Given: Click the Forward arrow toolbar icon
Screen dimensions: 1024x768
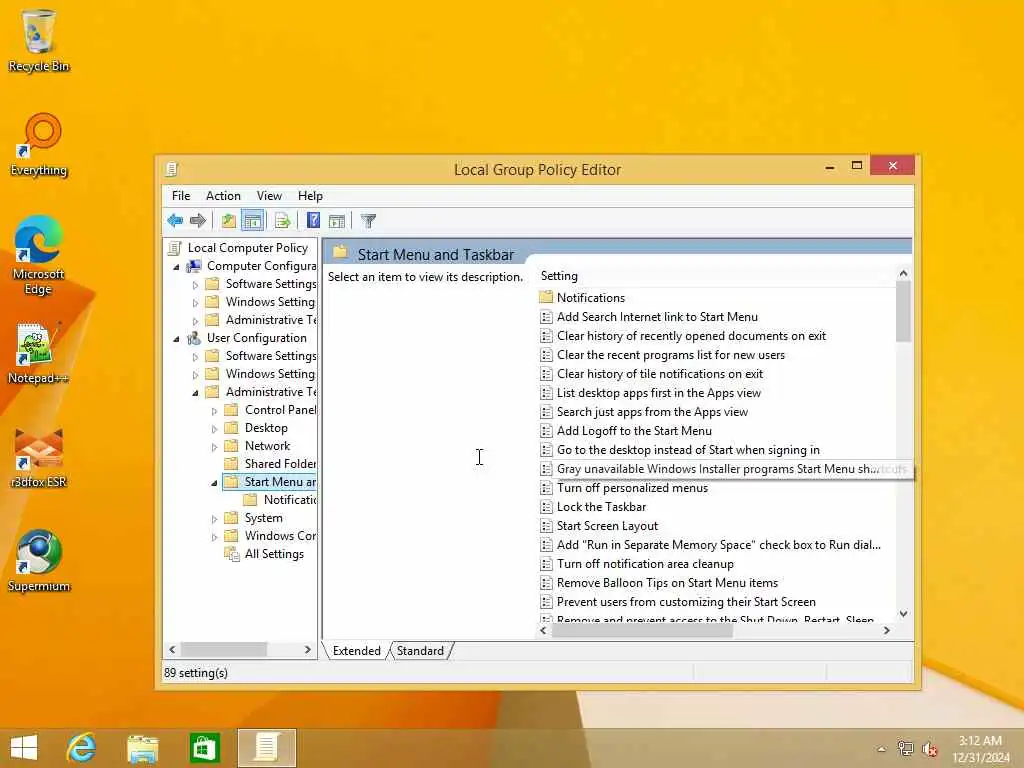Looking at the screenshot, I should [197, 221].
